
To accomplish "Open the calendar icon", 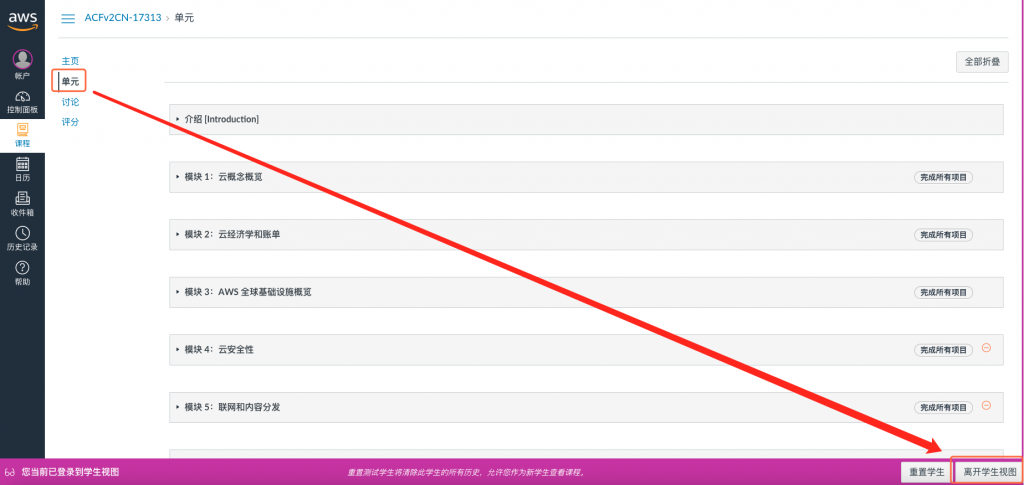I will pyautogui.click(x=22, y=164).
